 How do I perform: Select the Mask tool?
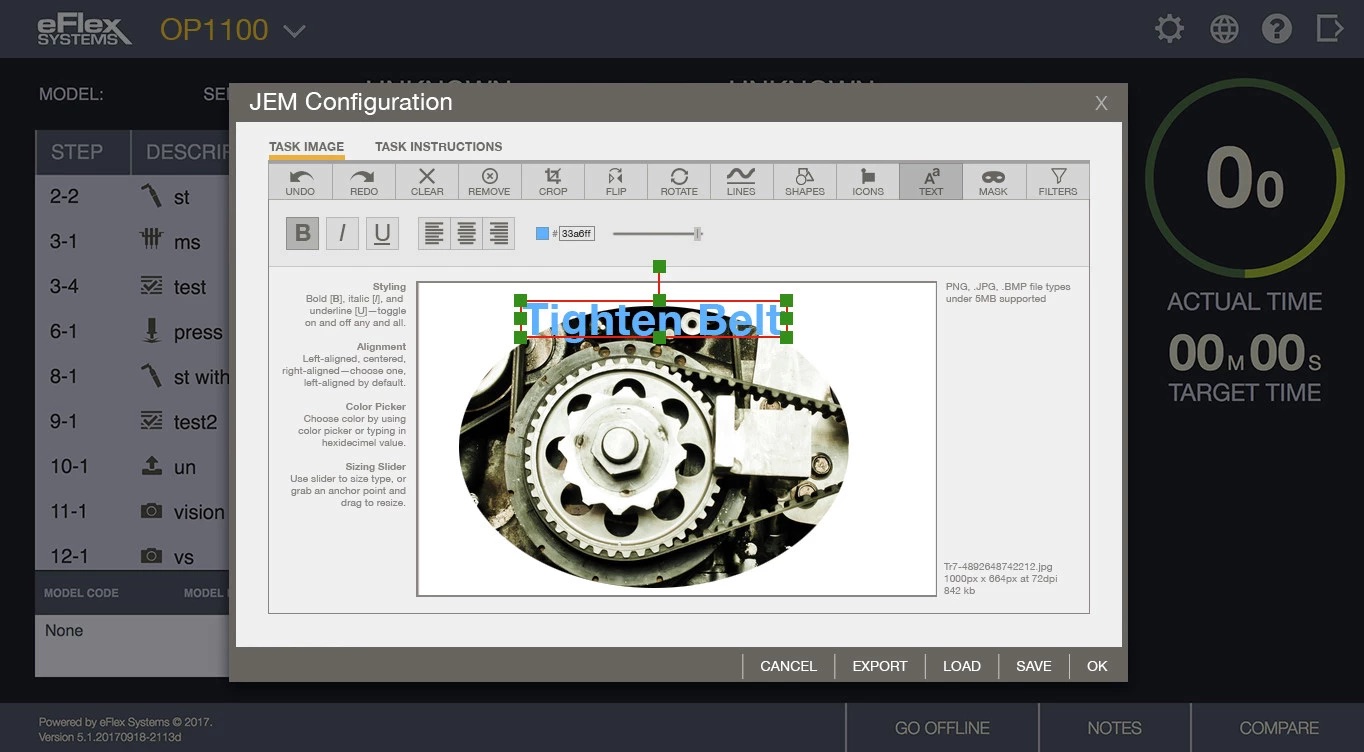(993, 181)
